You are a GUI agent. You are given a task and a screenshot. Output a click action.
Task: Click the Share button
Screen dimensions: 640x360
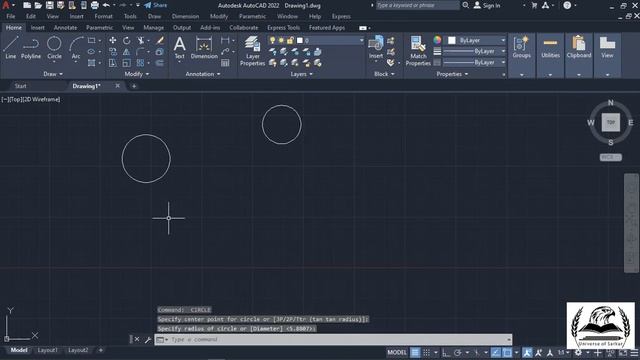(x=156, y=5)
